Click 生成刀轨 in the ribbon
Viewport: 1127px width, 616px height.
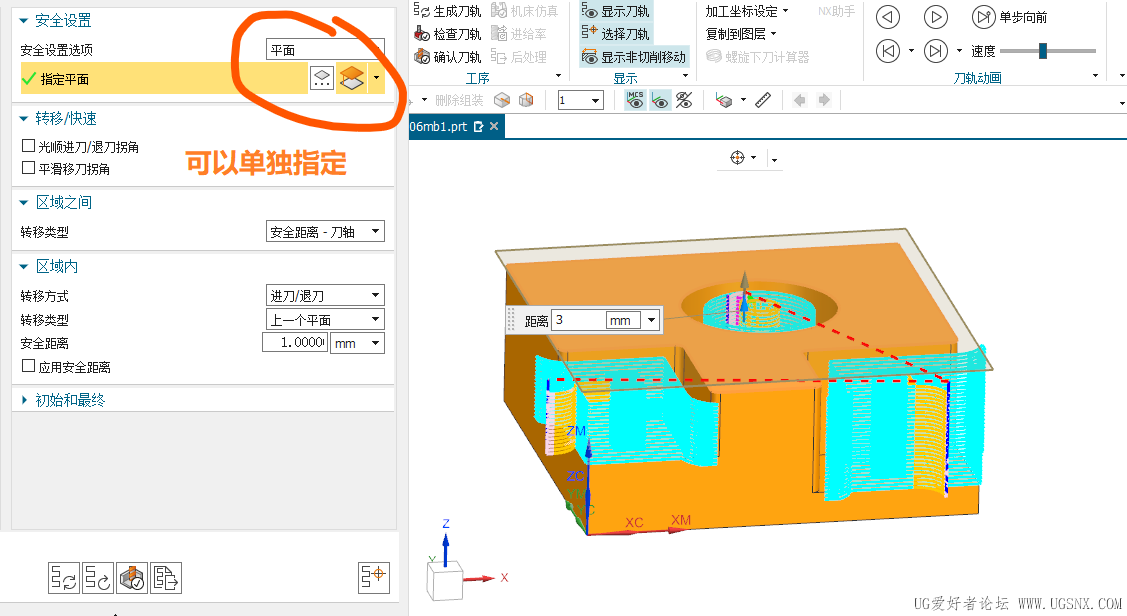click(448, 11)
